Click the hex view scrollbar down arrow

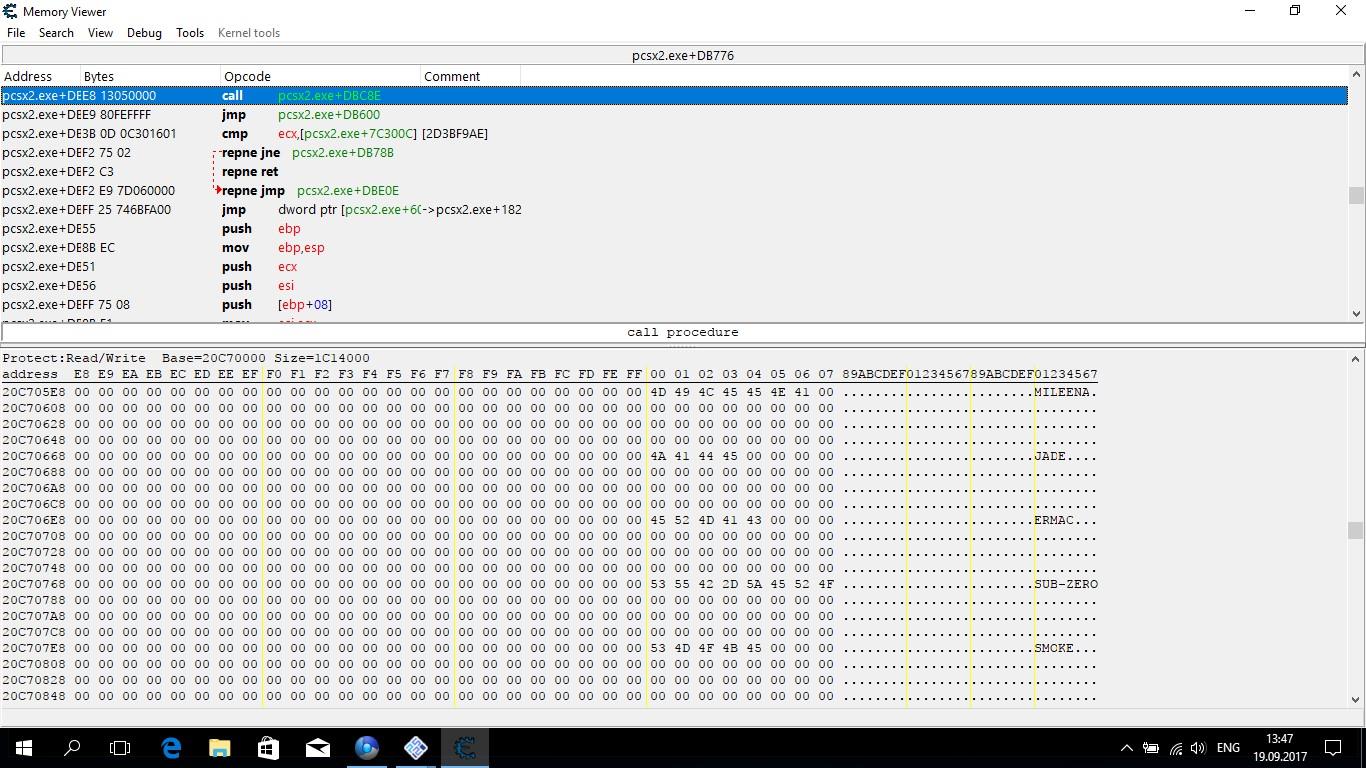pyautogui.click(x=1357, y=700)
